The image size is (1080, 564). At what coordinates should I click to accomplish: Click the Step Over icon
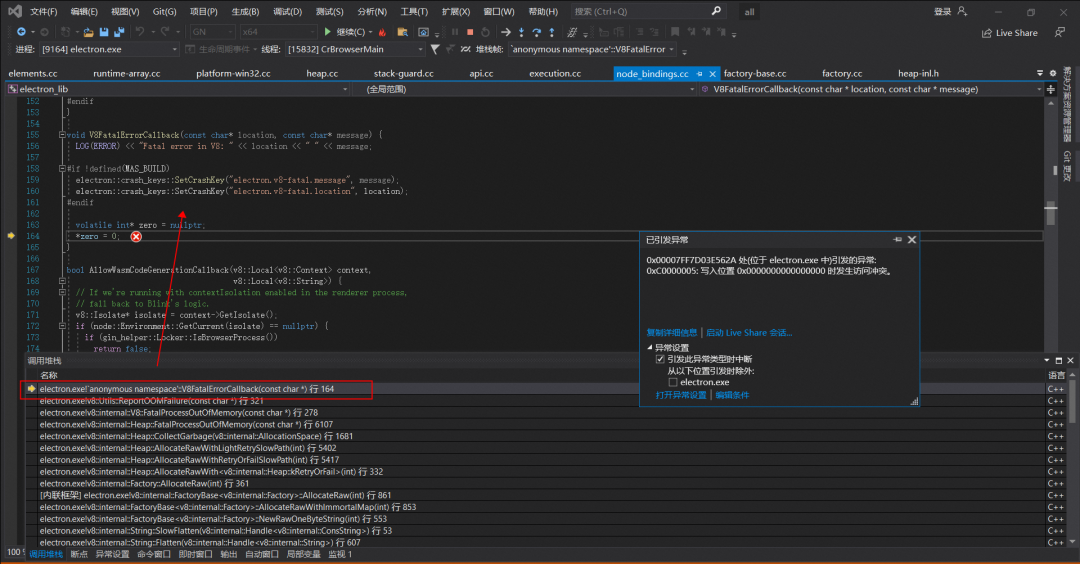click(x=537, y=32)
